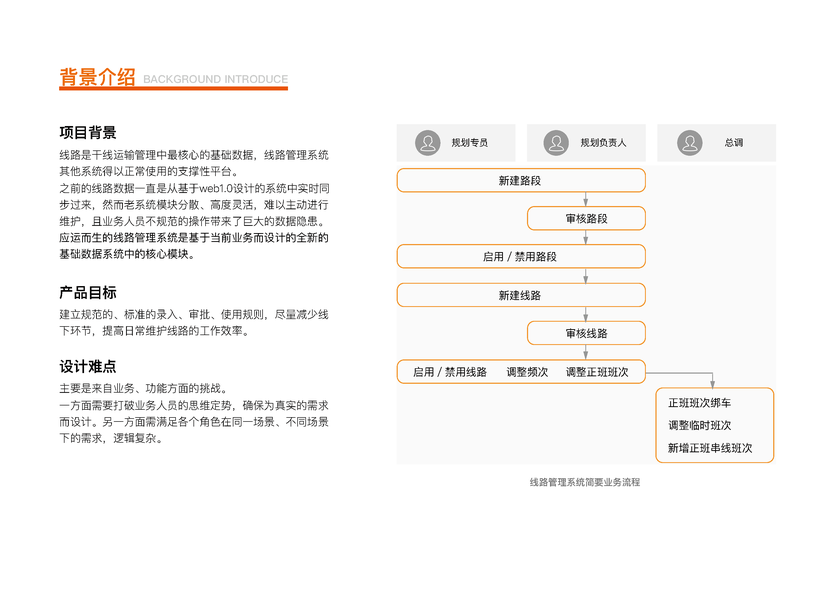Click the bold line starting 应运而生的线路管理系统

tap(194, 237)
